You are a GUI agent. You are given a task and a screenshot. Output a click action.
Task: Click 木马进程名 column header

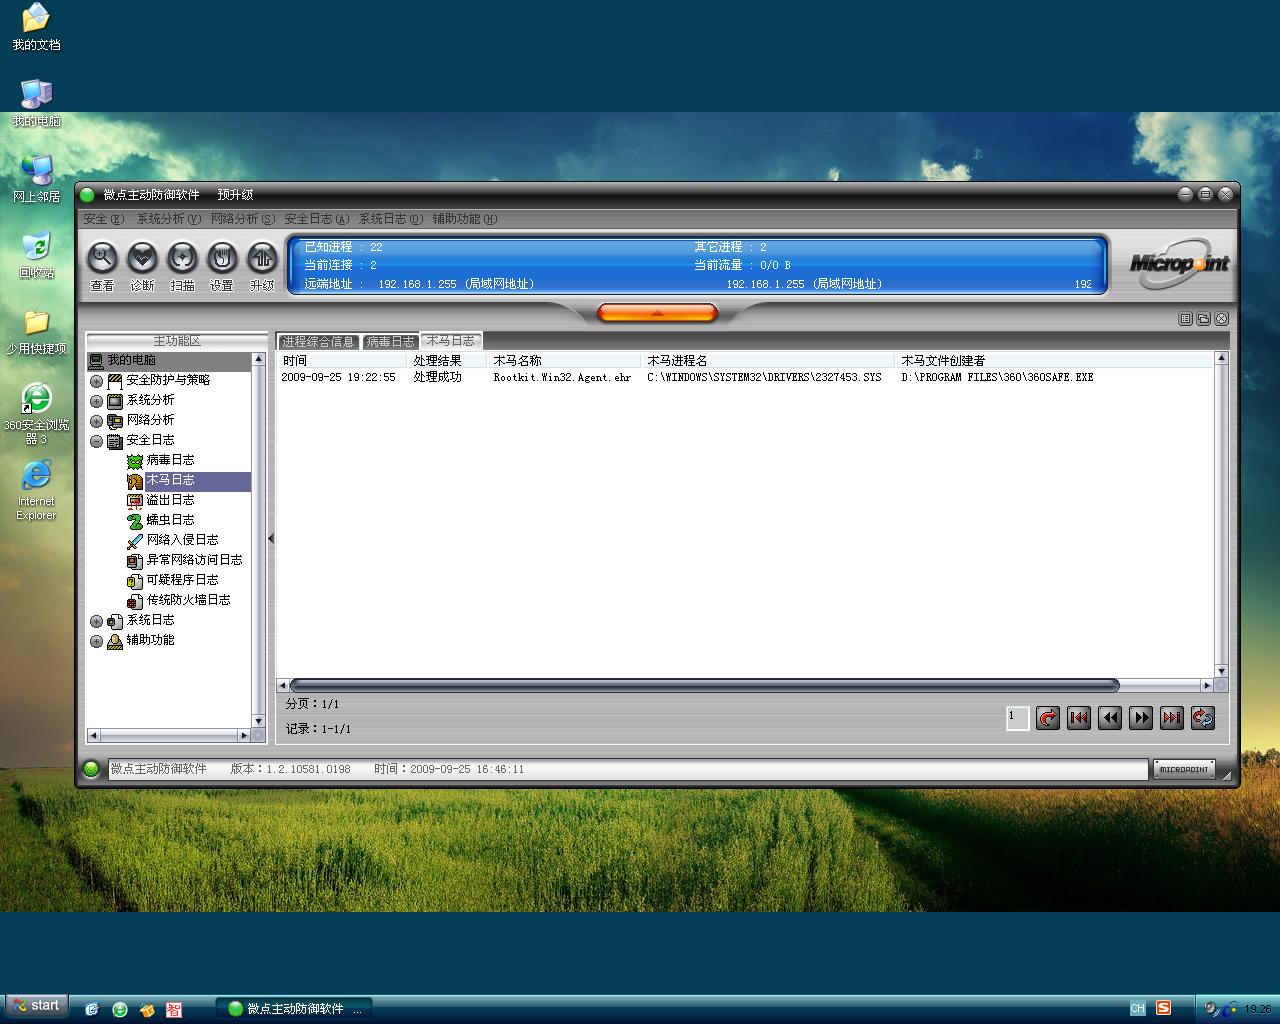click(768, 360)
